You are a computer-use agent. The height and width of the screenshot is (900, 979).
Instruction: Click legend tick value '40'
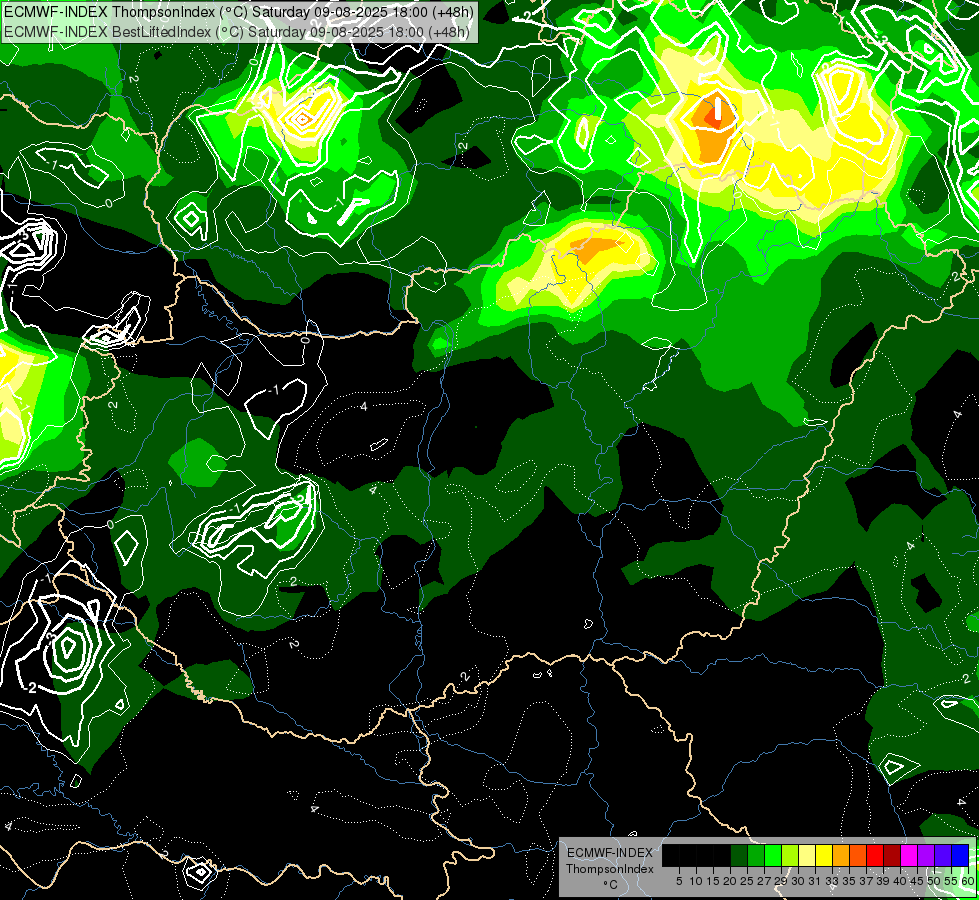(900, 881)
